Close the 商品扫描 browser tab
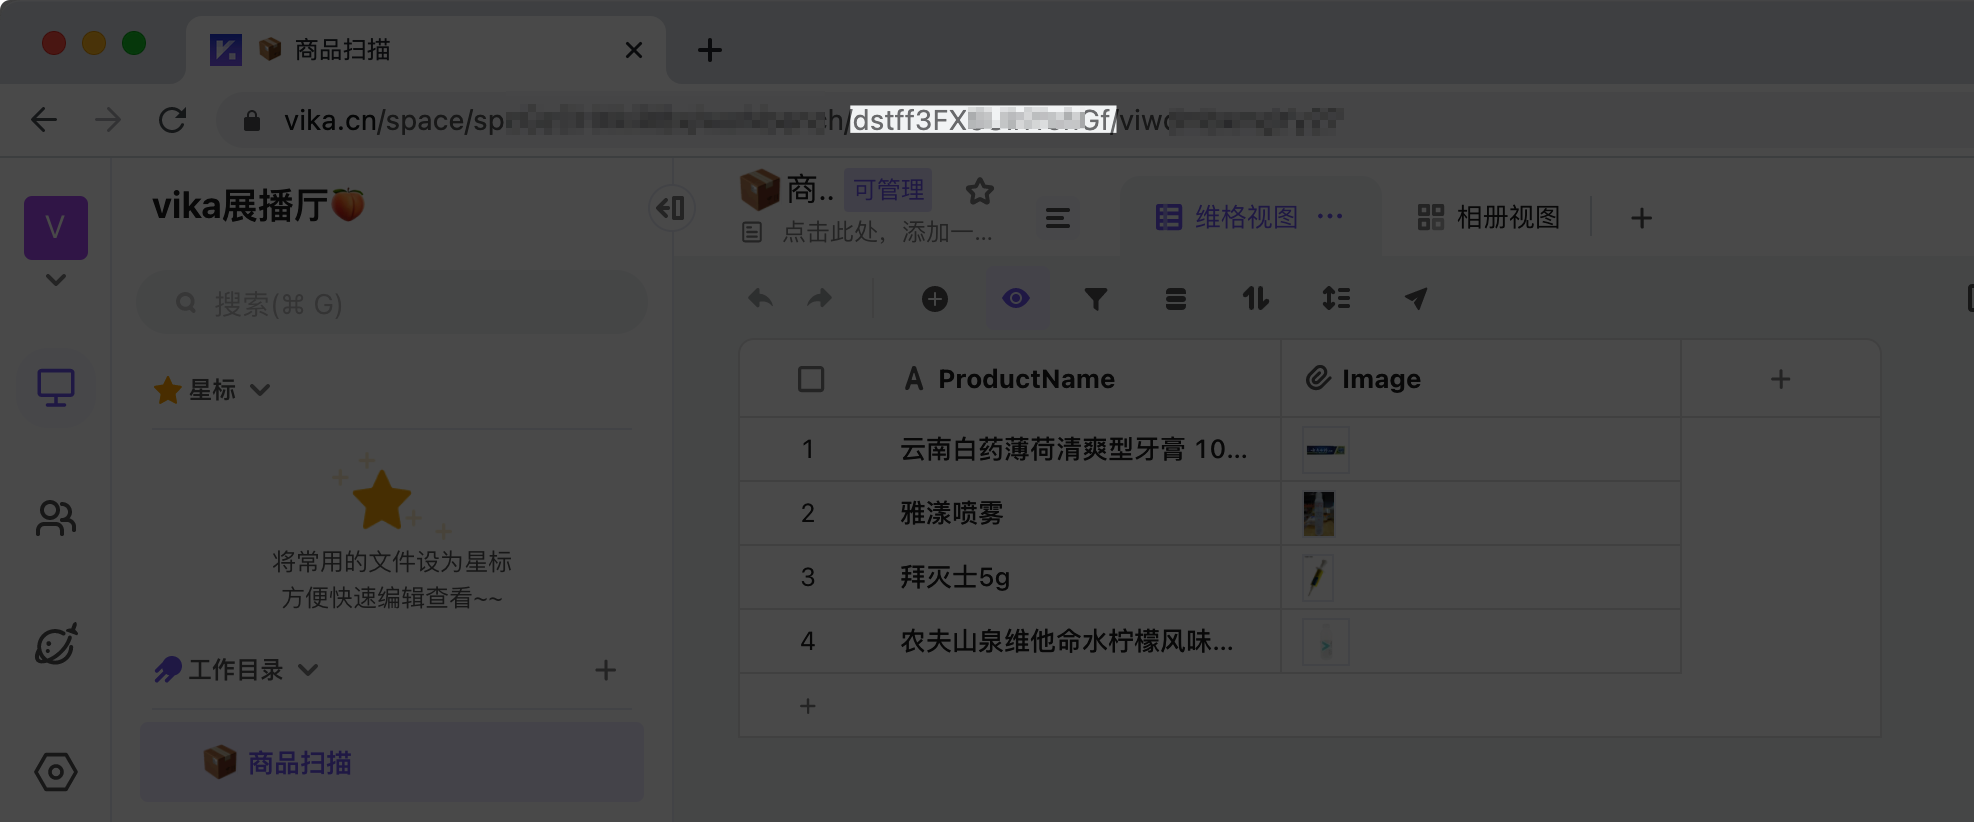The image size is (1974, 822). [634, 49]
